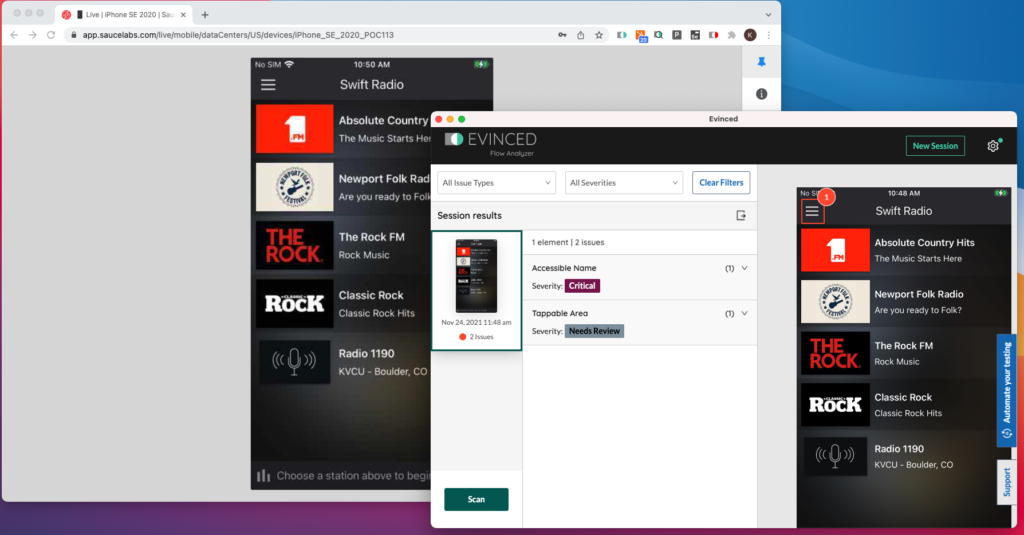Select Classic Rock in Evinced preview

pyautogui.click(x=904, y=405)
